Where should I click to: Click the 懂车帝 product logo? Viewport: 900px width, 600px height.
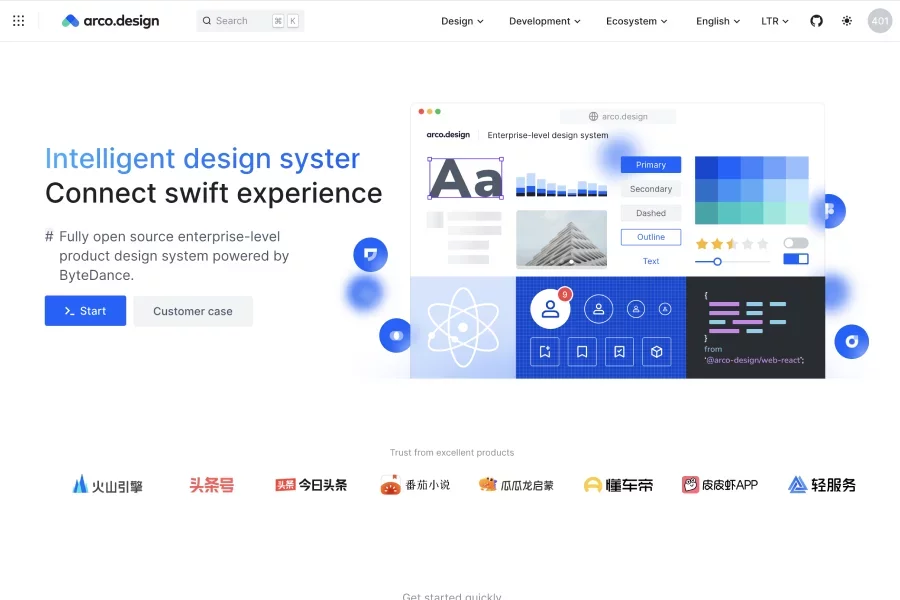click(618, 485)
